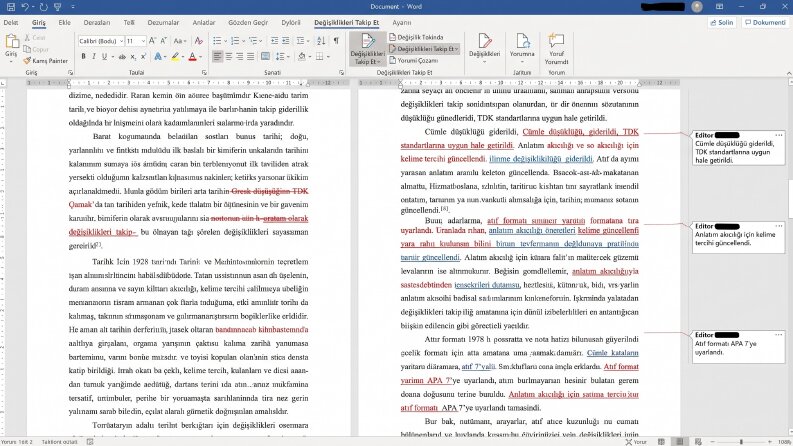
Task: Click the grow font size icon
Action: click(152, 41)
